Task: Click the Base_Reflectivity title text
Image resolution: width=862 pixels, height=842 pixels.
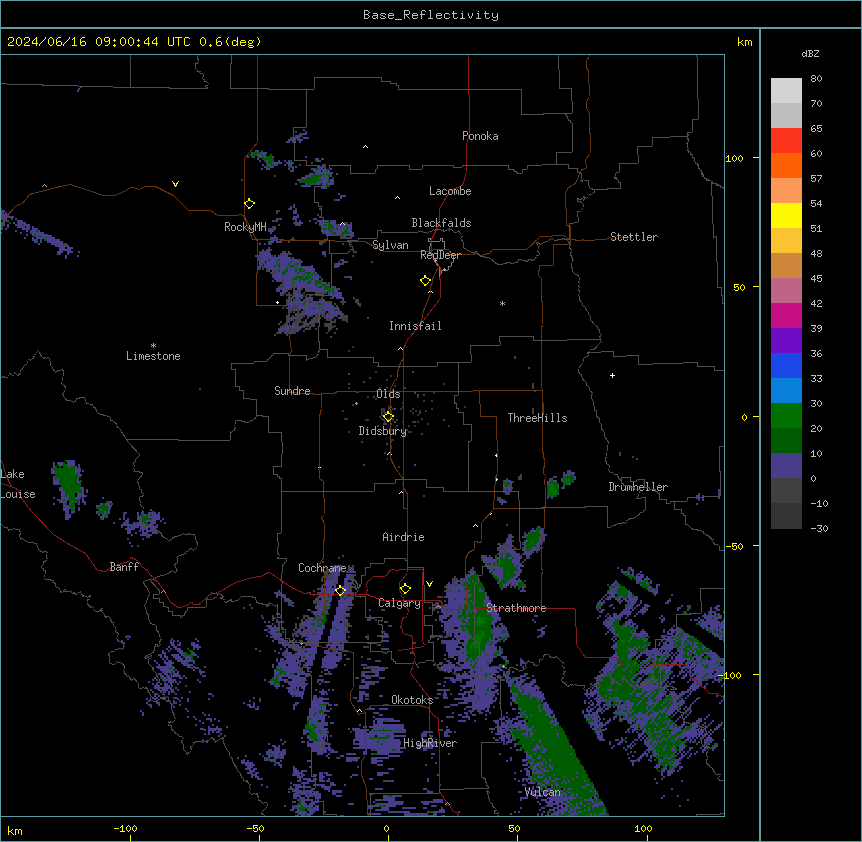Action: pyautogui.click(x=431, y=15)
